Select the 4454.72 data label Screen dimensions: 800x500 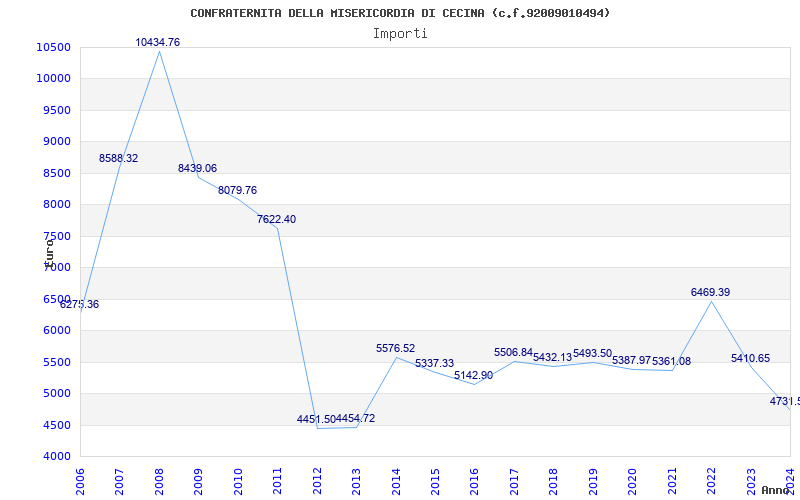355,418
